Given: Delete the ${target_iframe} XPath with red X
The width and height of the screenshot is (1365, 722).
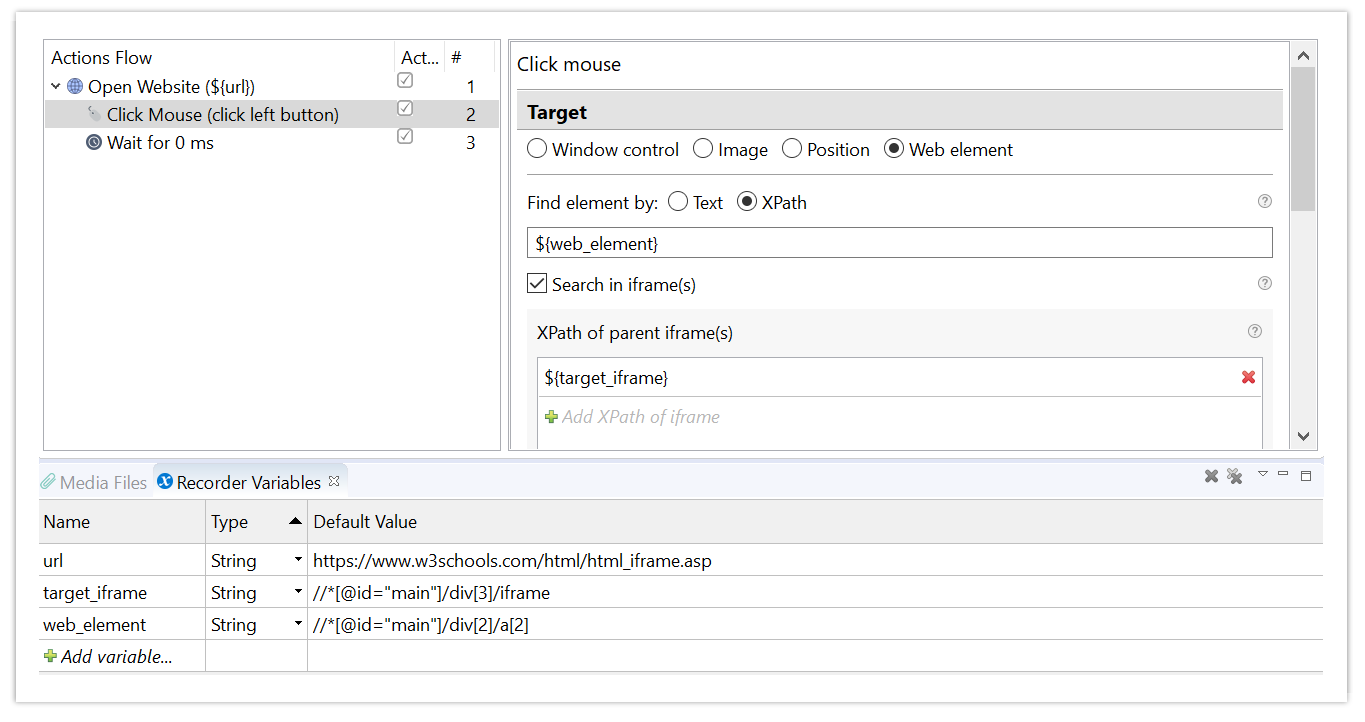Looking at the screenshot, I should (x=1248, y=377).
